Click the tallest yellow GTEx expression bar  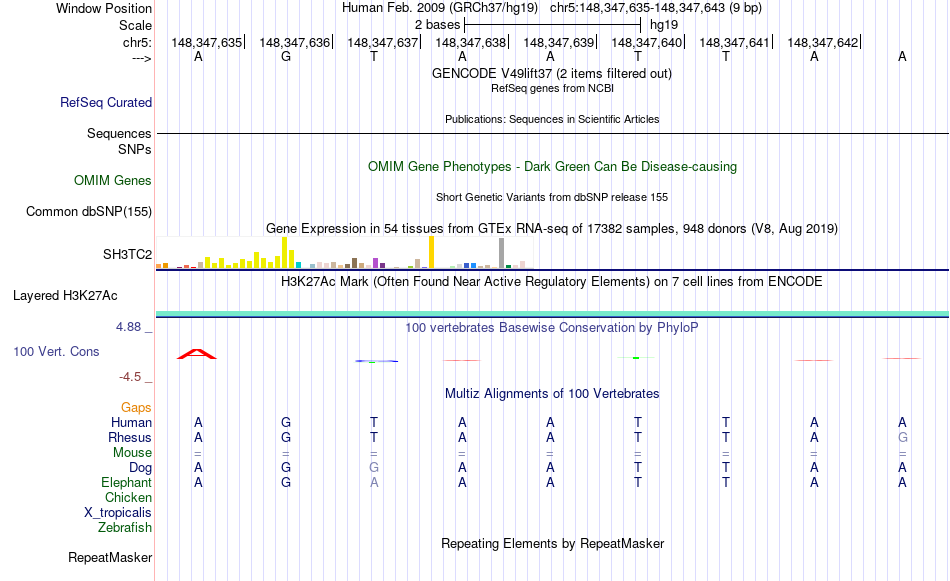(431, 253)
